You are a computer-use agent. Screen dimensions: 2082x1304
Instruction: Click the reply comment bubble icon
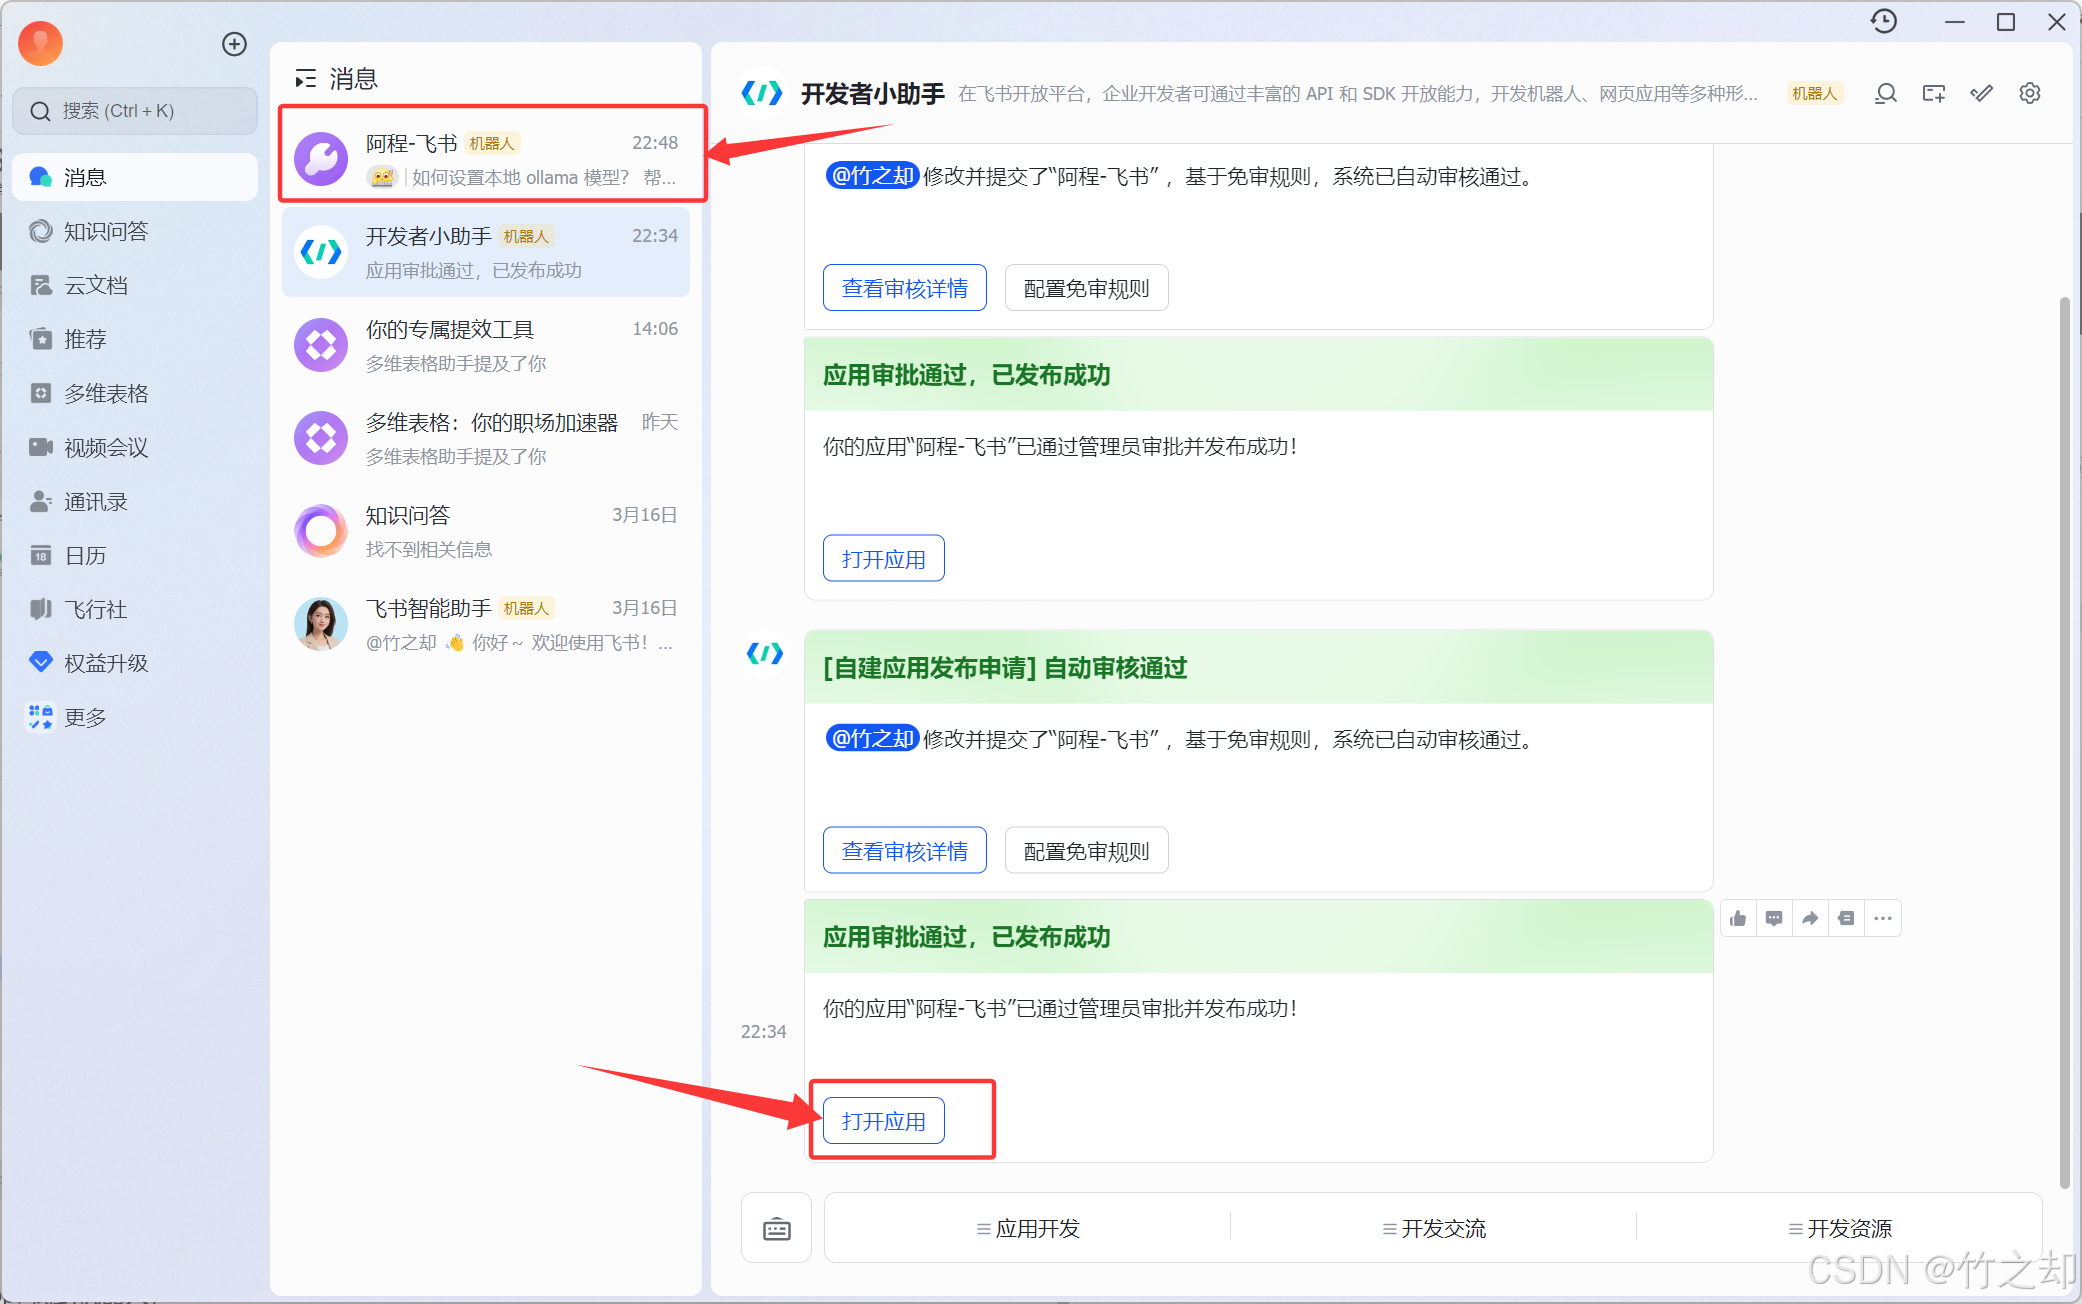coord(1774,918)
